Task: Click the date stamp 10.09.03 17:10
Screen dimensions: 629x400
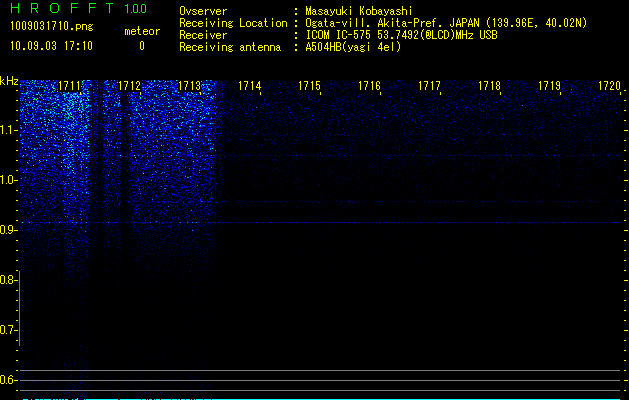Action: [51, 46]
